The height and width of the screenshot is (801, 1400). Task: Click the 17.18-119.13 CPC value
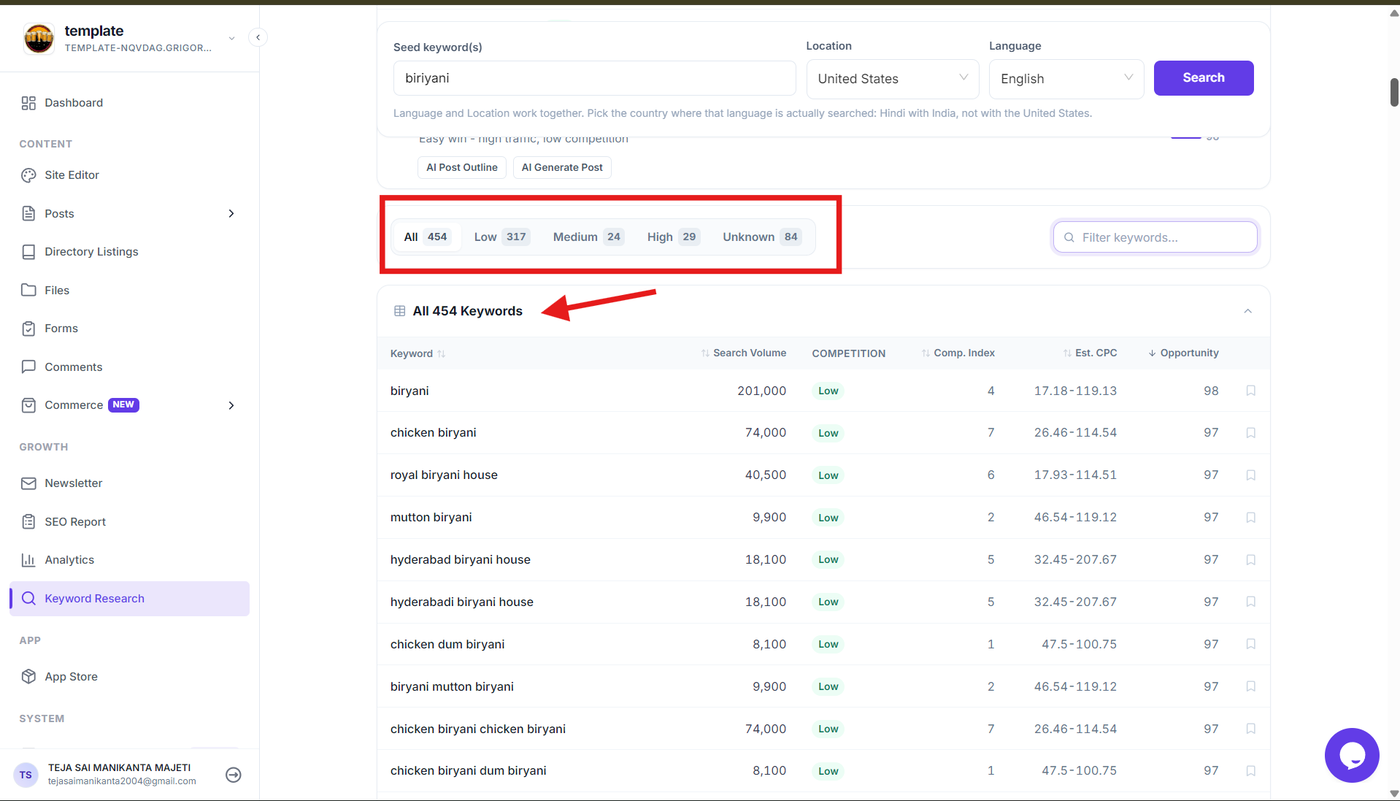point(1075,391)
